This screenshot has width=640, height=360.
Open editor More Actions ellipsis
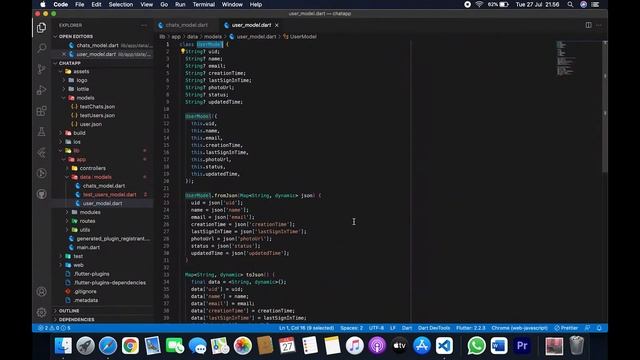[599, 25]
